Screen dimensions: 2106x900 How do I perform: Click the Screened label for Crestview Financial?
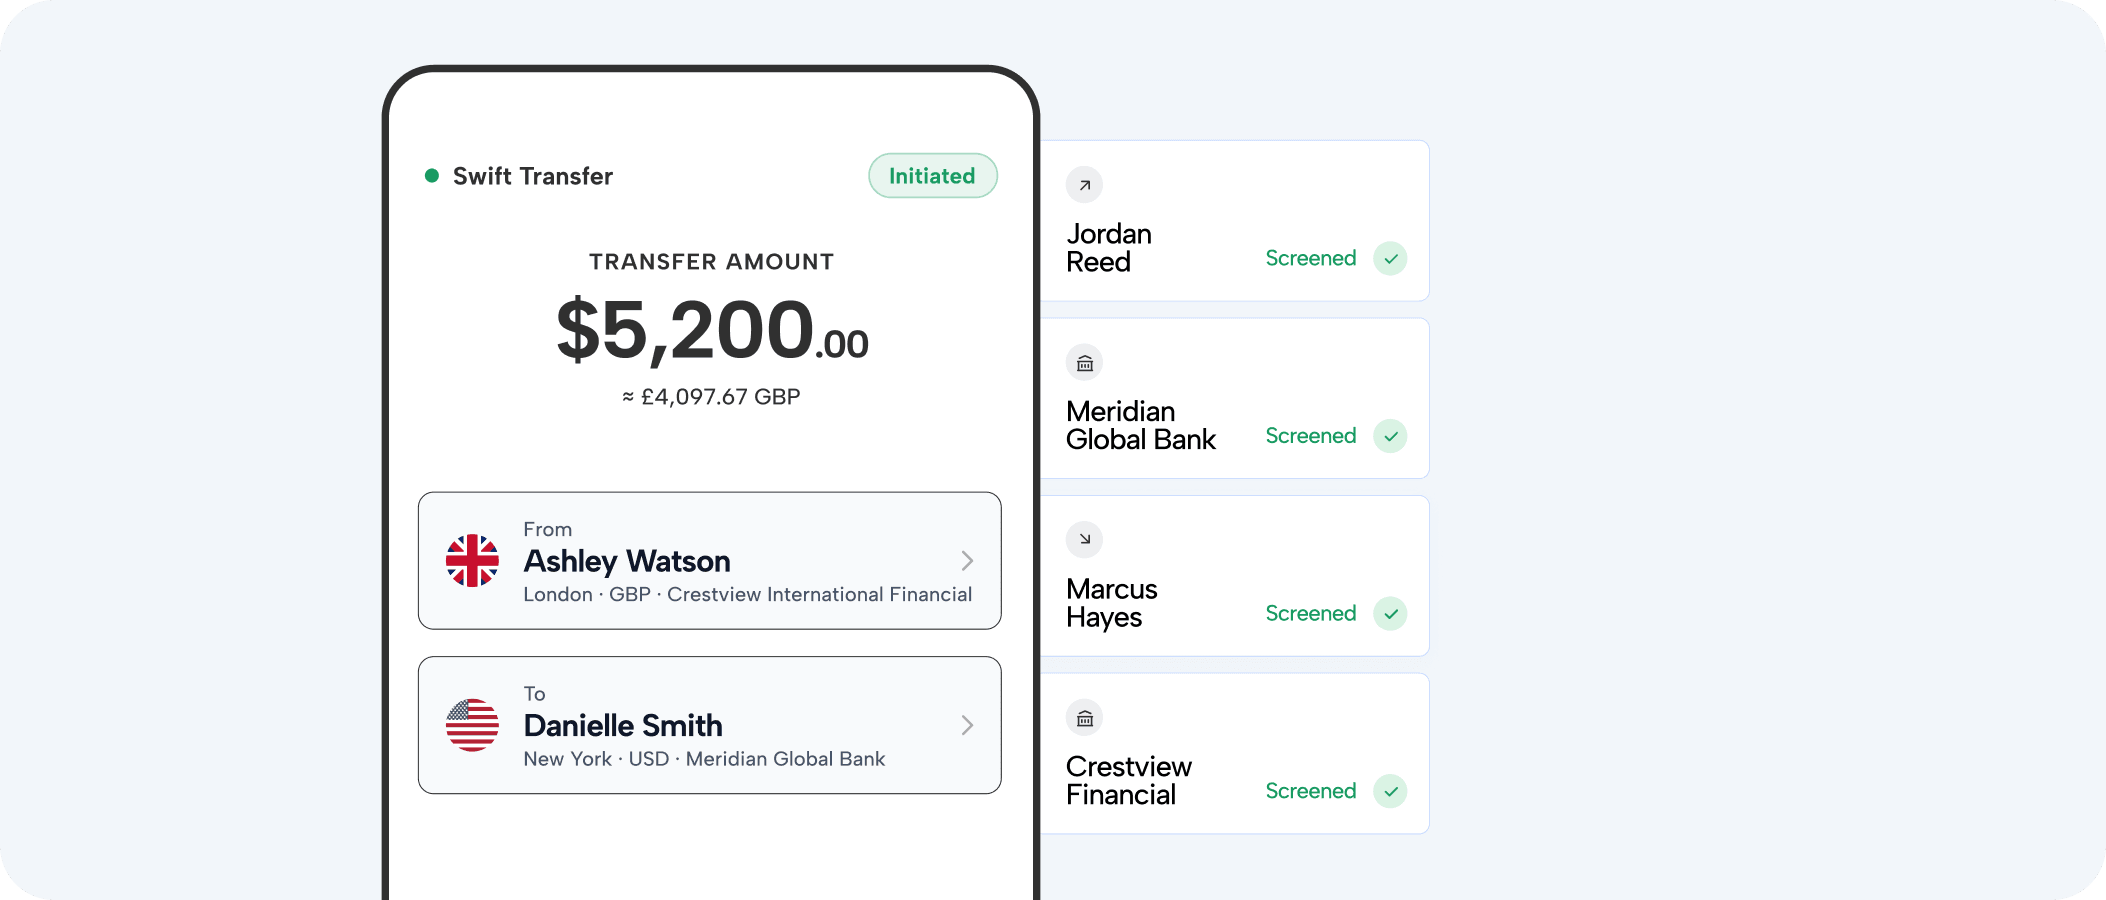coord(1310,791)
